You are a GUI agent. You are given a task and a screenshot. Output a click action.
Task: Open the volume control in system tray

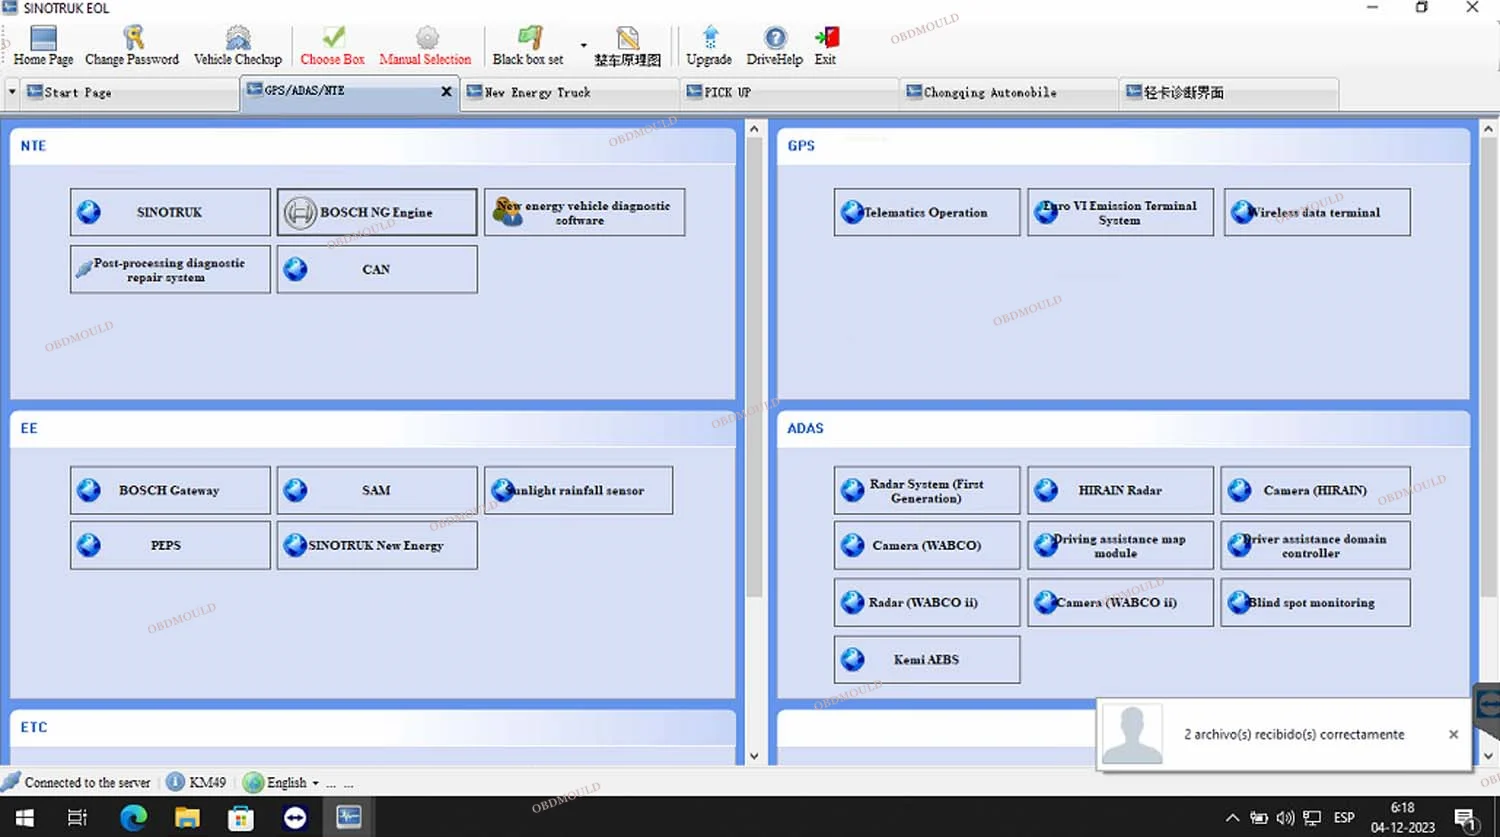point(1285,817)
